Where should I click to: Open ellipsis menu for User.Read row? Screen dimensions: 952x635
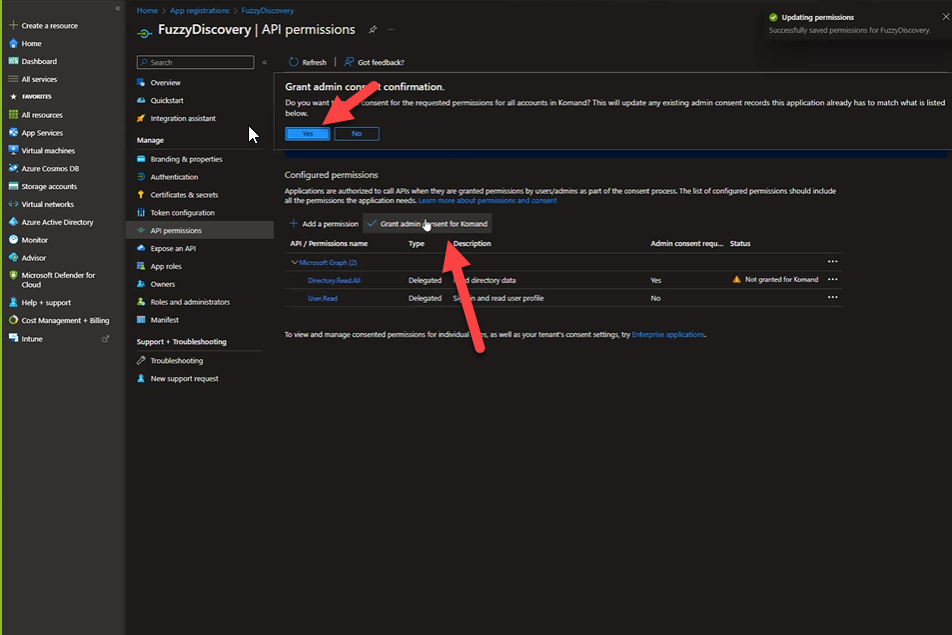[832, 298]
